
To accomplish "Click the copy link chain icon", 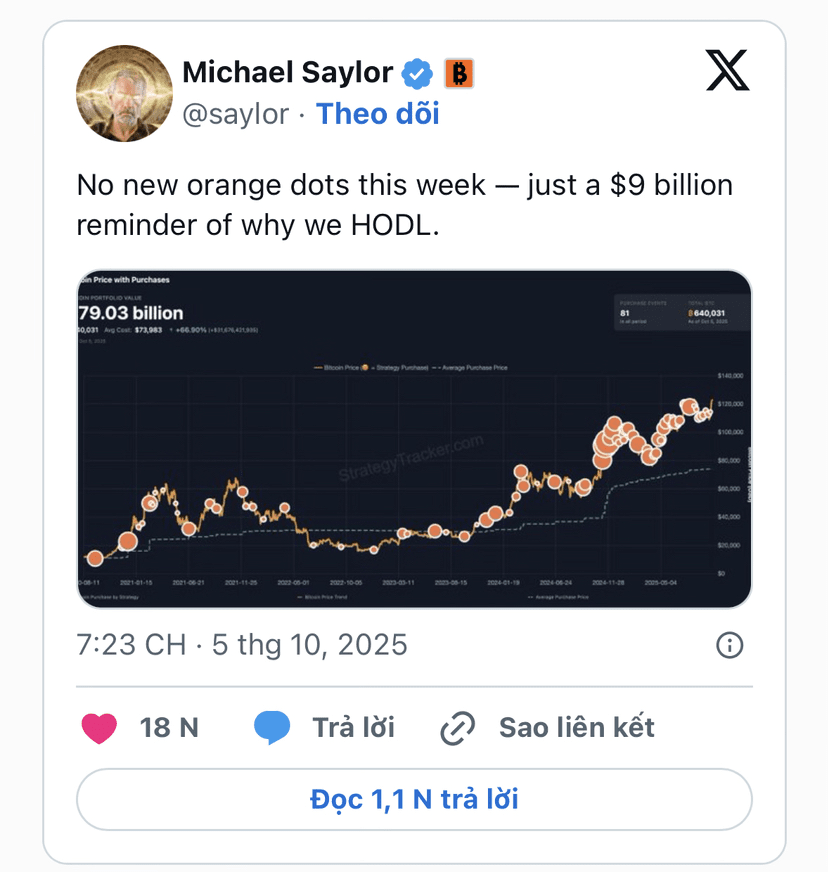I will click(x=458, y=728).
